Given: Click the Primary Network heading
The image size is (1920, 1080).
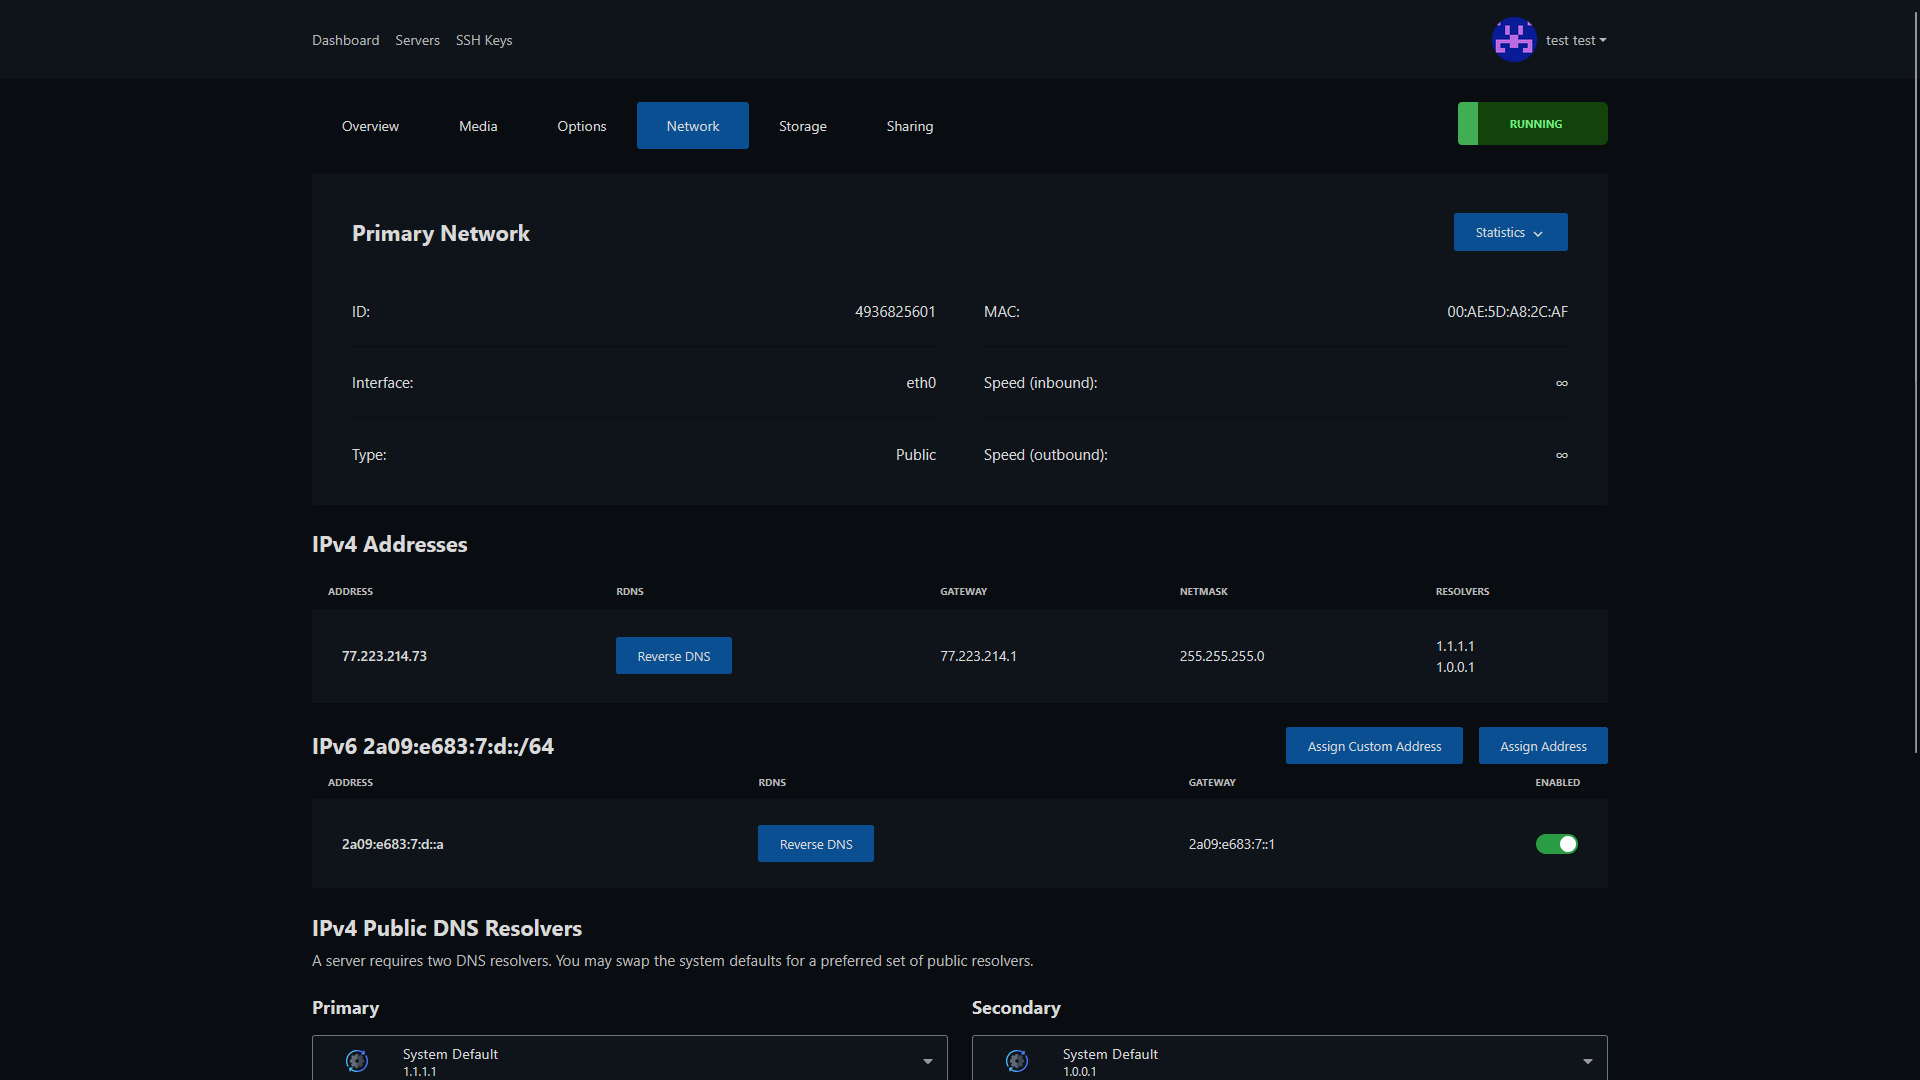Looking at the screenshot, I should pyautogui.click(x=441, y=233).
